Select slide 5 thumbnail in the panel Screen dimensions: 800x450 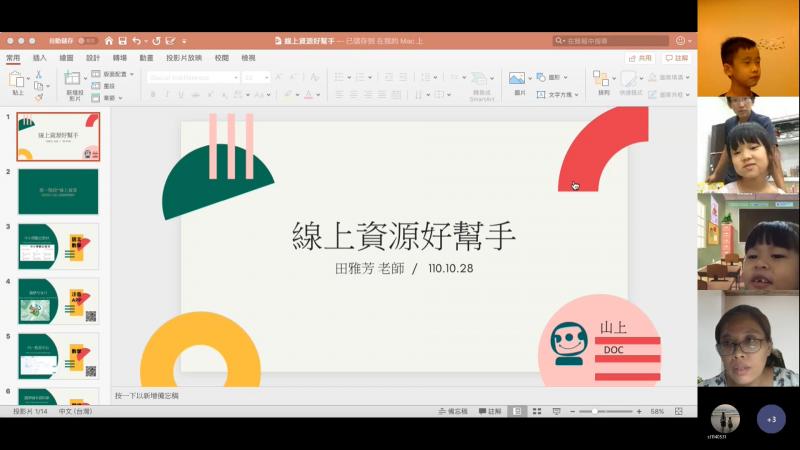(x=58, y=356)
